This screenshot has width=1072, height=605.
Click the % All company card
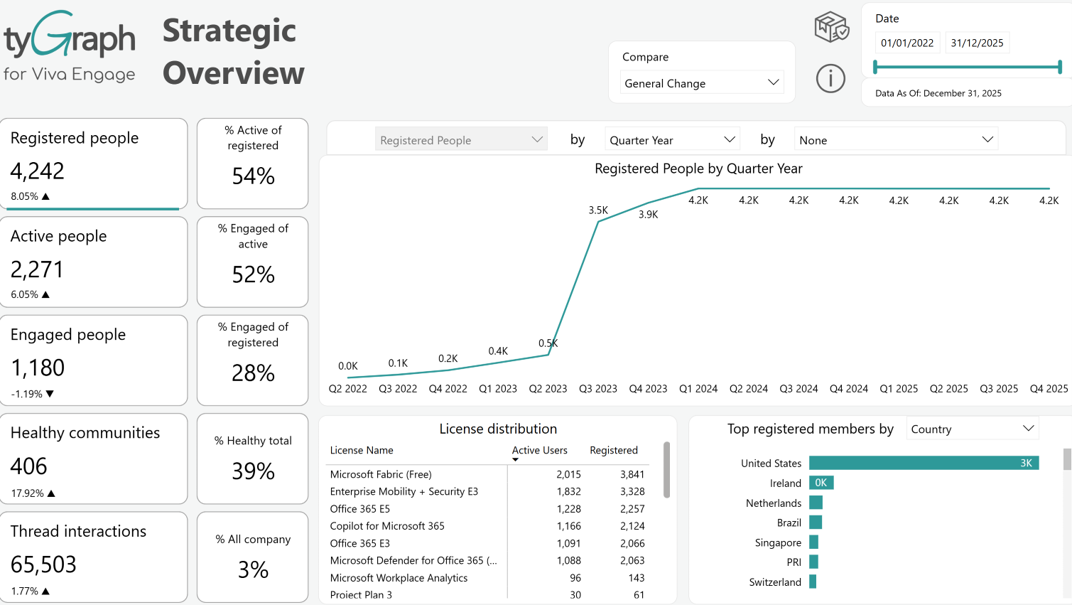pos(253,557)
